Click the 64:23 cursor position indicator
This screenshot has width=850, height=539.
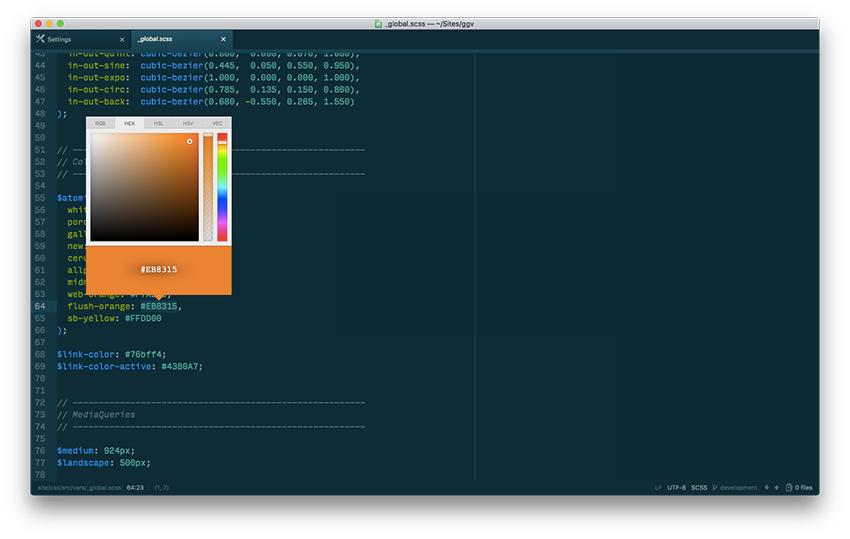135,488
